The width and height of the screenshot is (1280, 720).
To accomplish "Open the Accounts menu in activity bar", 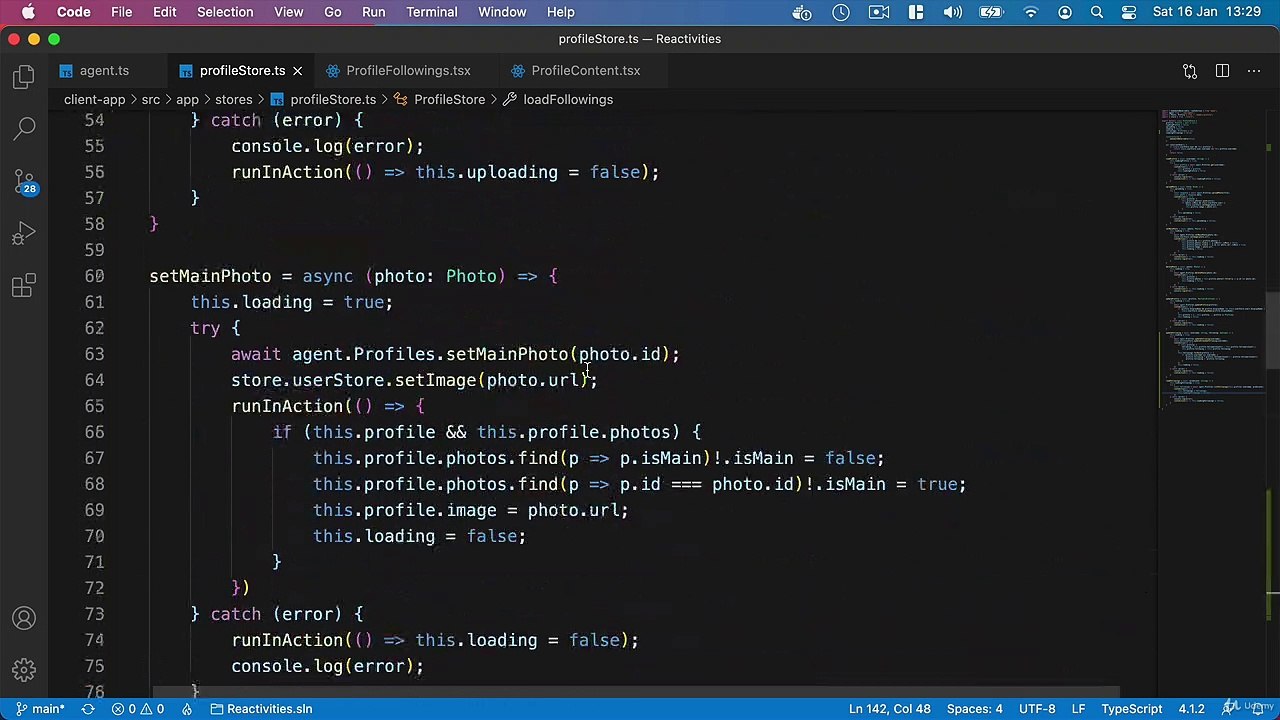I will (24, 618).
